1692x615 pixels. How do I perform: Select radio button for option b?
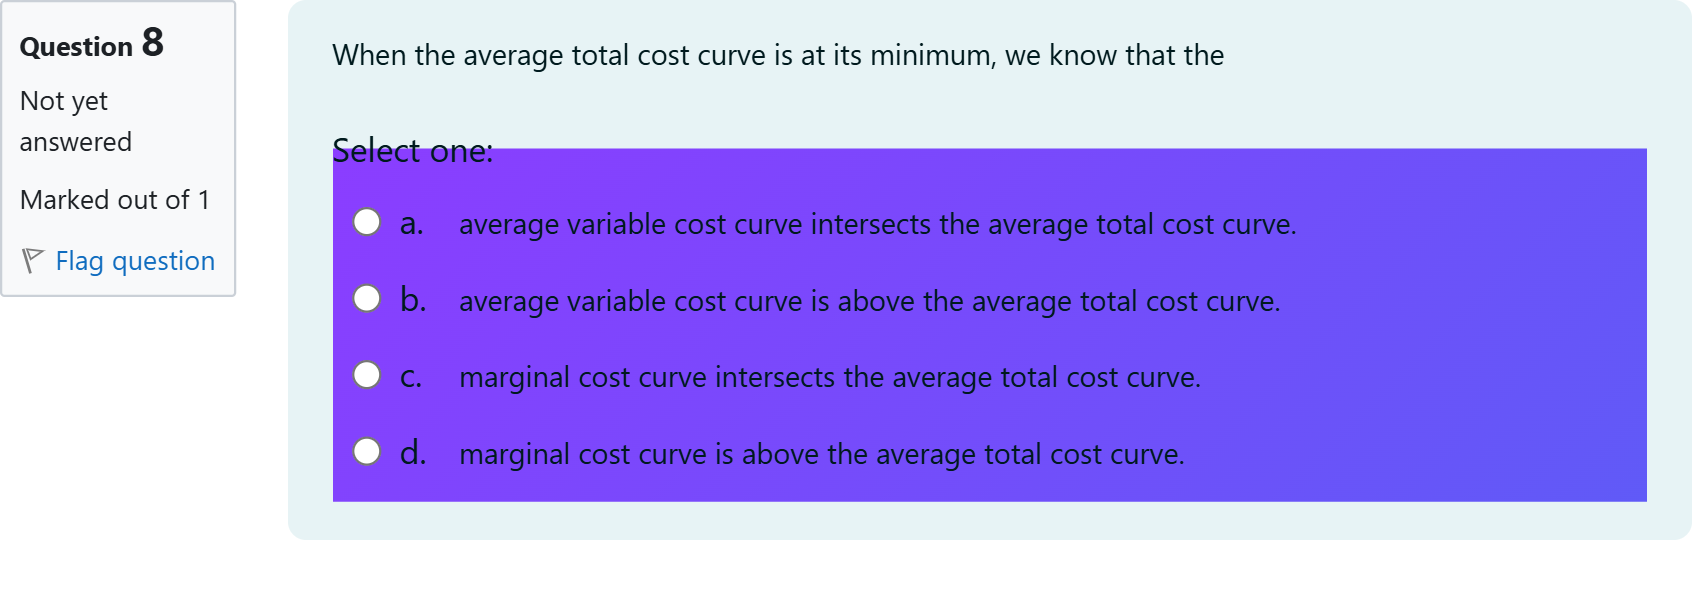click(367, 298)
